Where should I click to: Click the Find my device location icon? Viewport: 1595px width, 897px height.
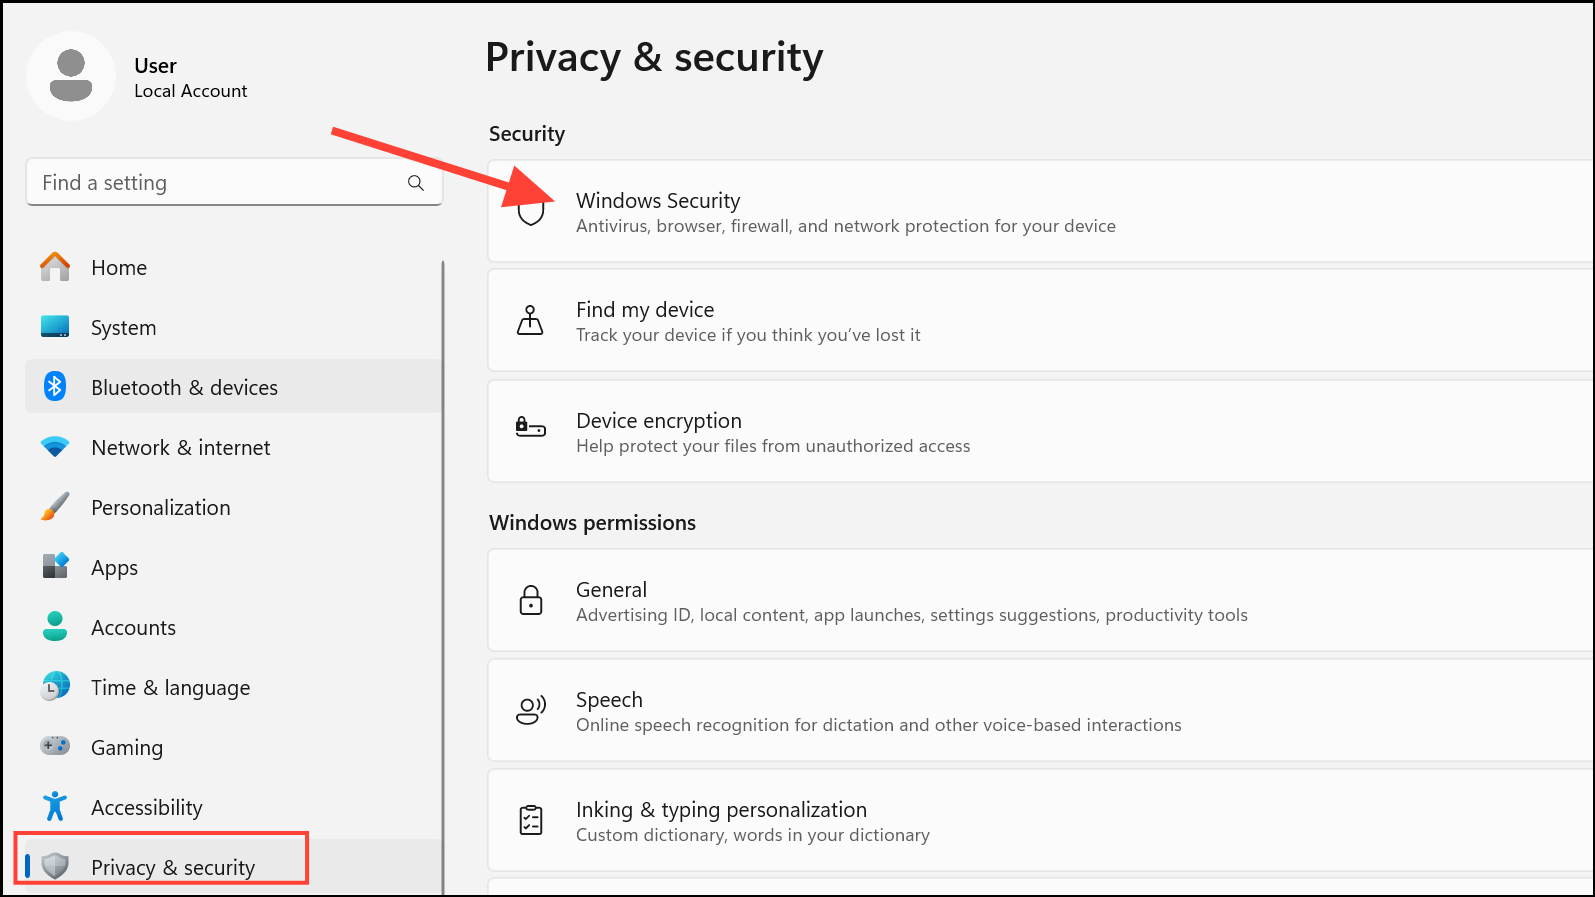pyautogui.click(x=530, y=320)
